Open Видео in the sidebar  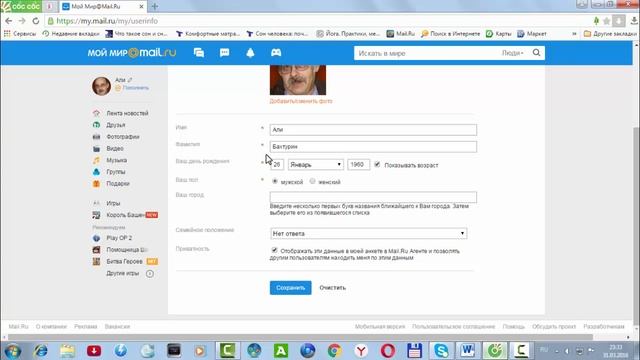[115, 149]
